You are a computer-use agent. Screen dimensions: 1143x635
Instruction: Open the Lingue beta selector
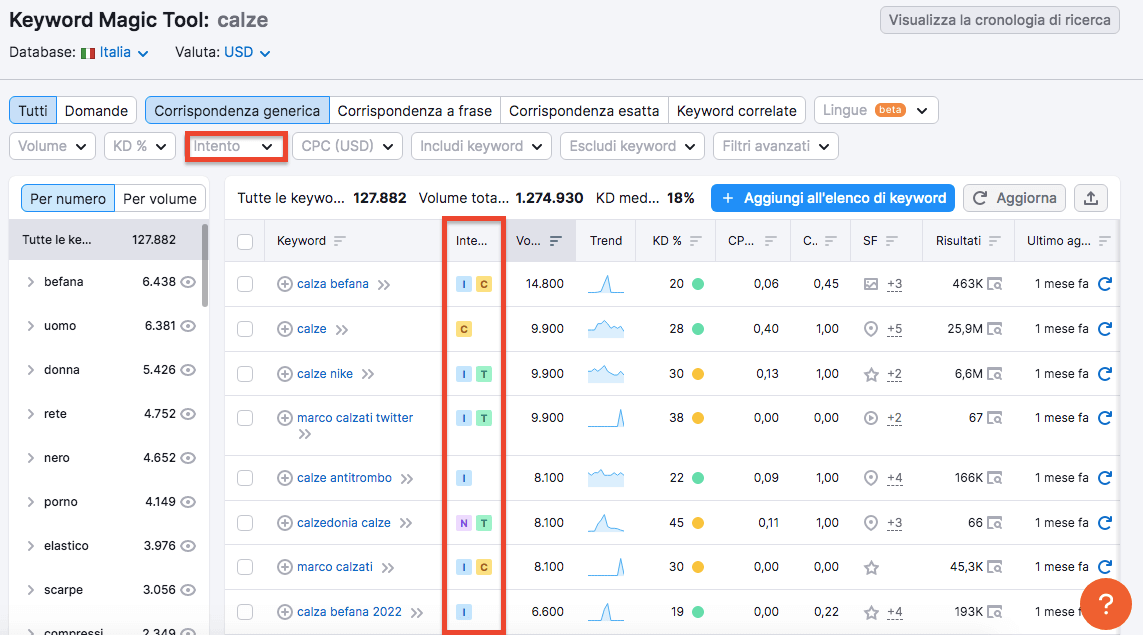(x=875, y=110)
